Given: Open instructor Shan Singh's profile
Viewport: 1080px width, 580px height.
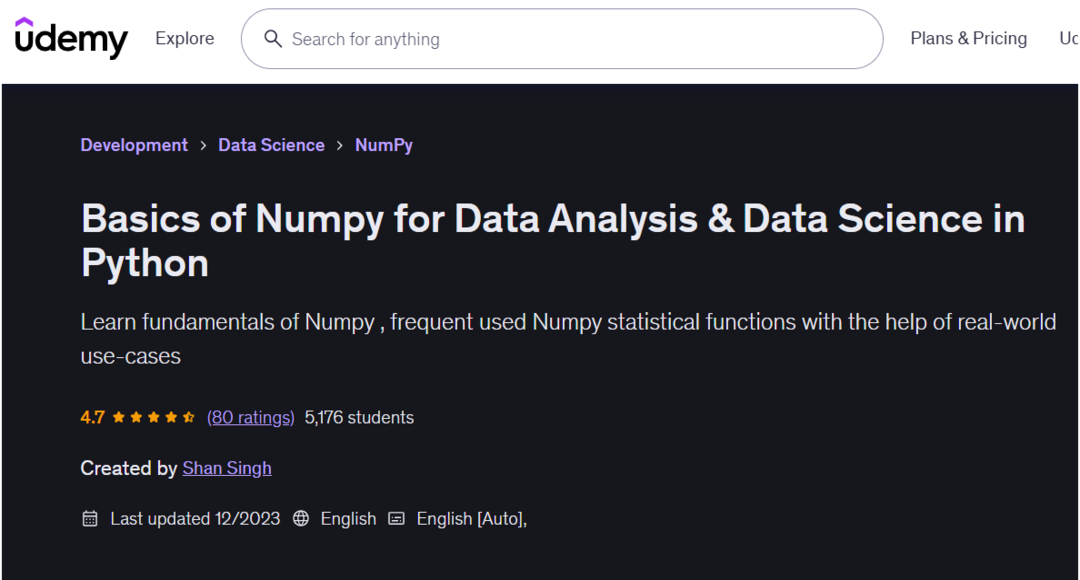Looking at the screenshot, I should [x=227, y=468].
